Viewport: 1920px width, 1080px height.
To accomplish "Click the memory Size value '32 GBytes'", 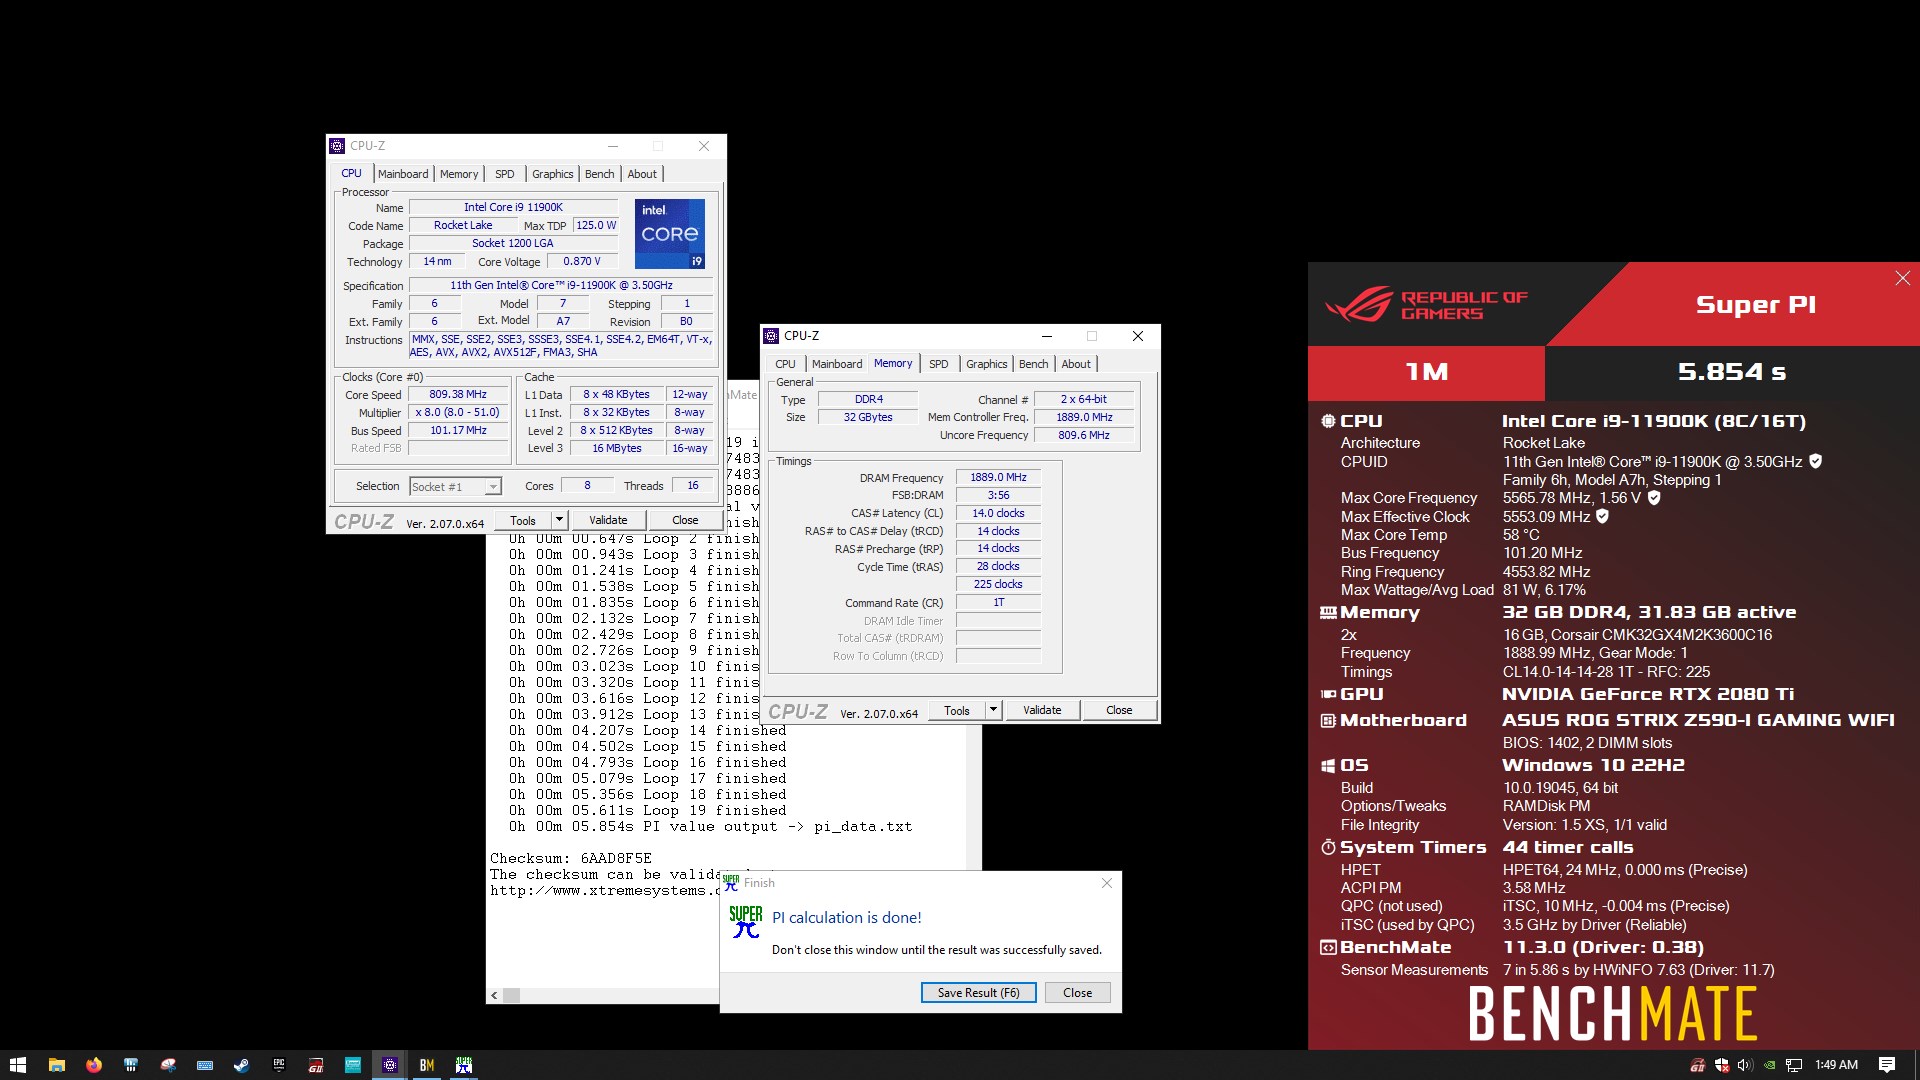I will pos(868,417).
